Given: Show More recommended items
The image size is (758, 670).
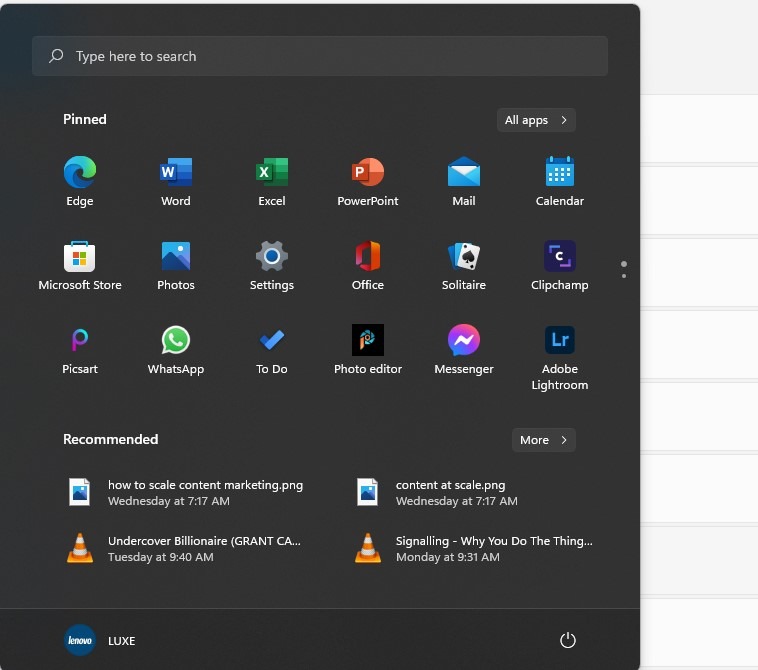Looking at the screenshot, I should (543, 440).
